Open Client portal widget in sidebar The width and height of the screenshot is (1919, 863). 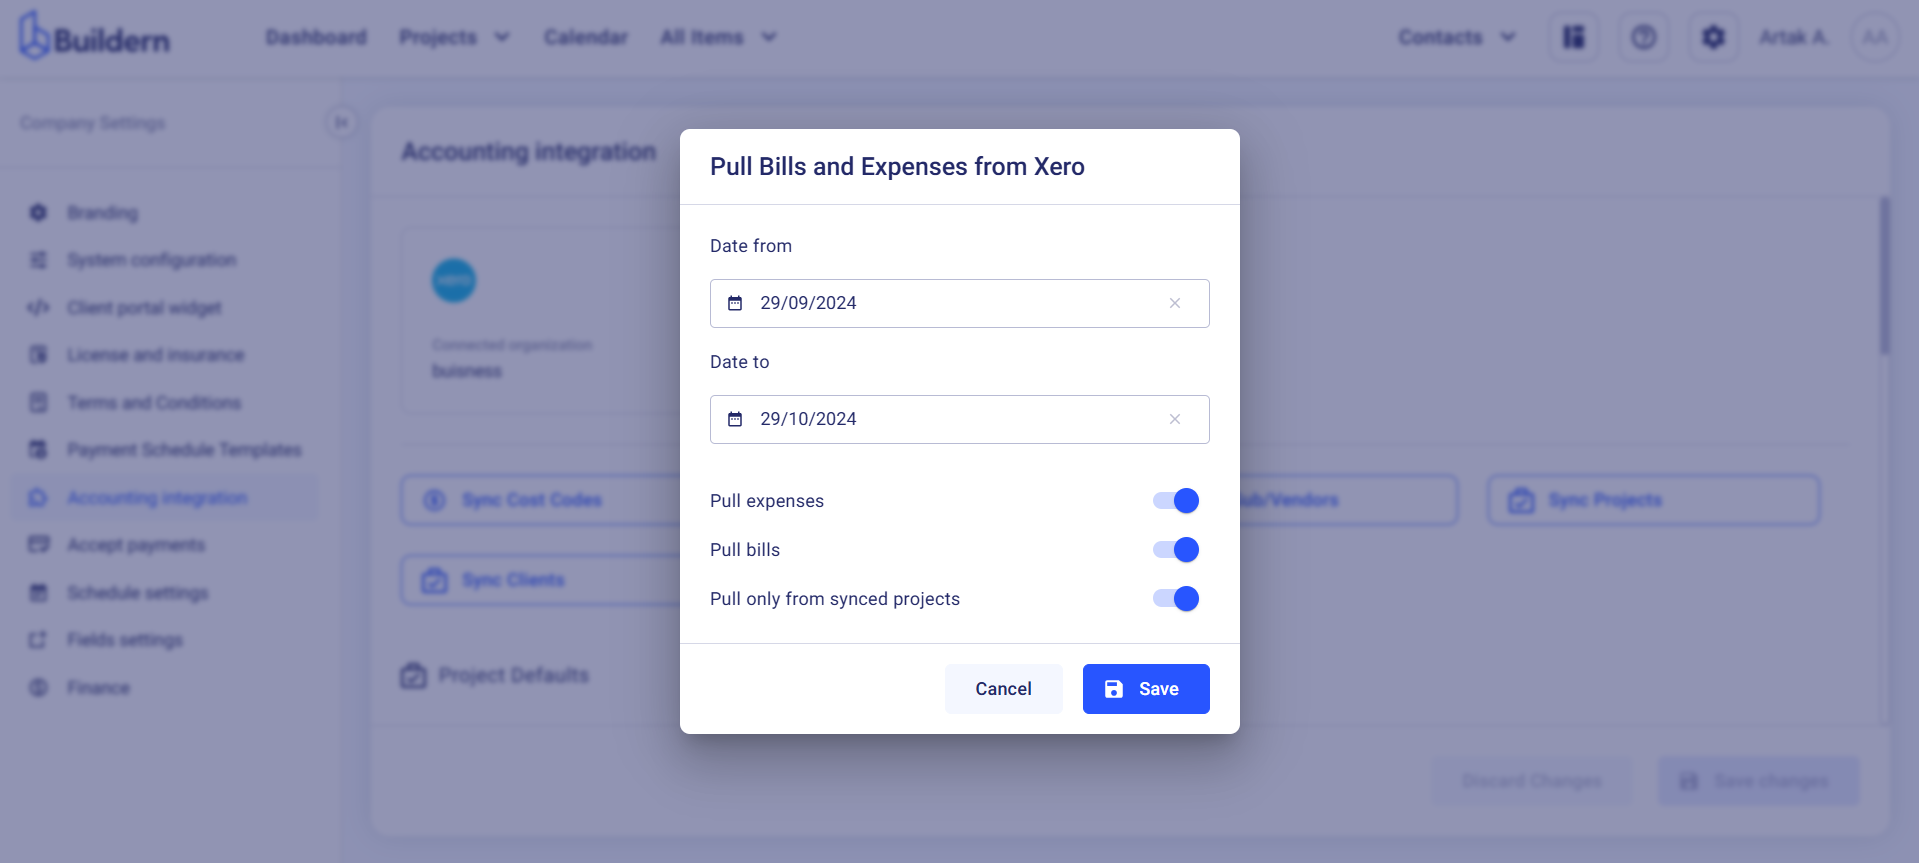[x=165, y=308]
